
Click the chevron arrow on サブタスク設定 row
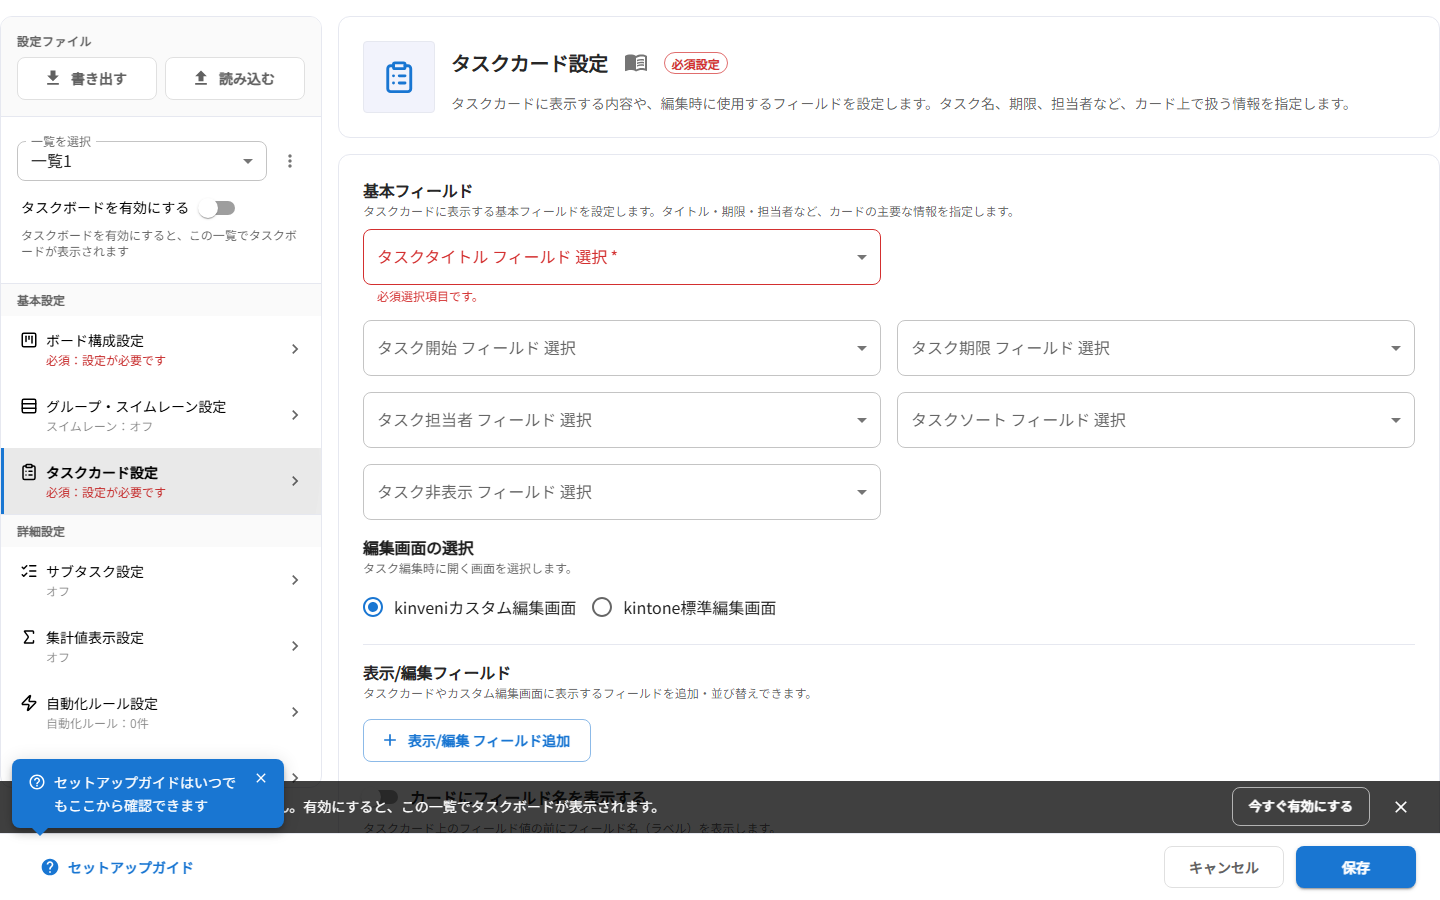point(295,580)
